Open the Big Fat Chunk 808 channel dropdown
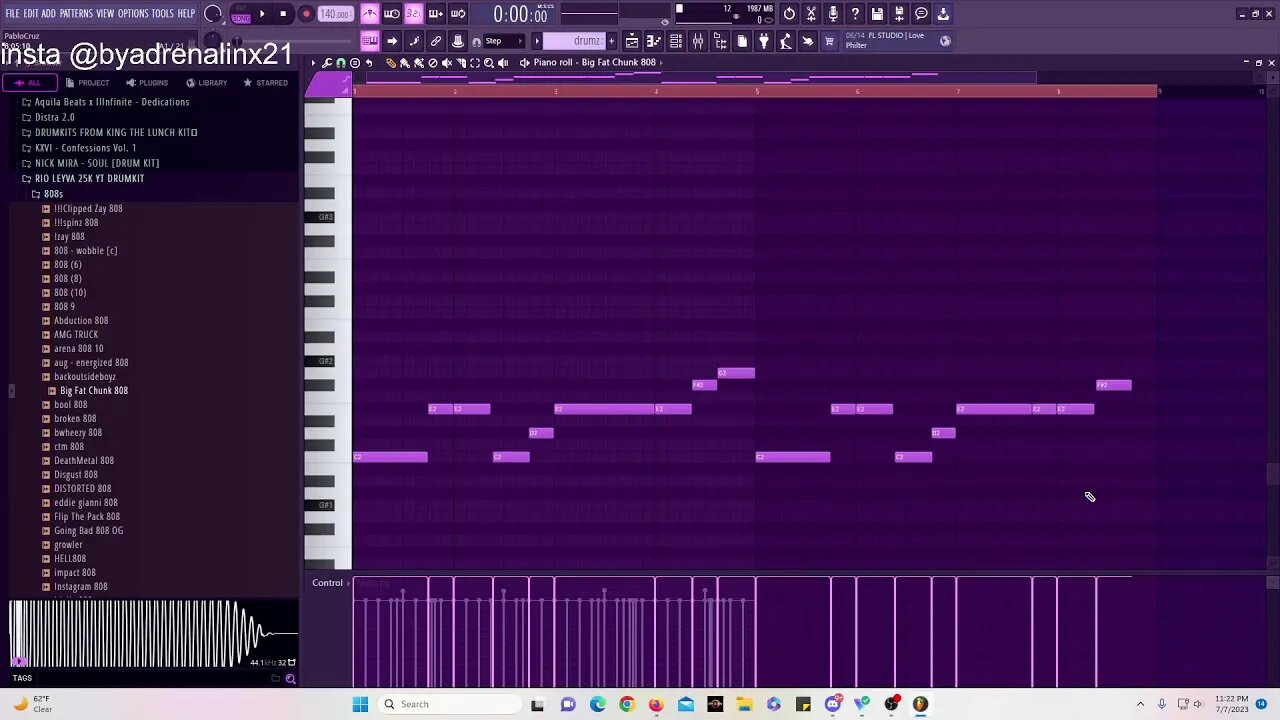 [x=619, y=62]
